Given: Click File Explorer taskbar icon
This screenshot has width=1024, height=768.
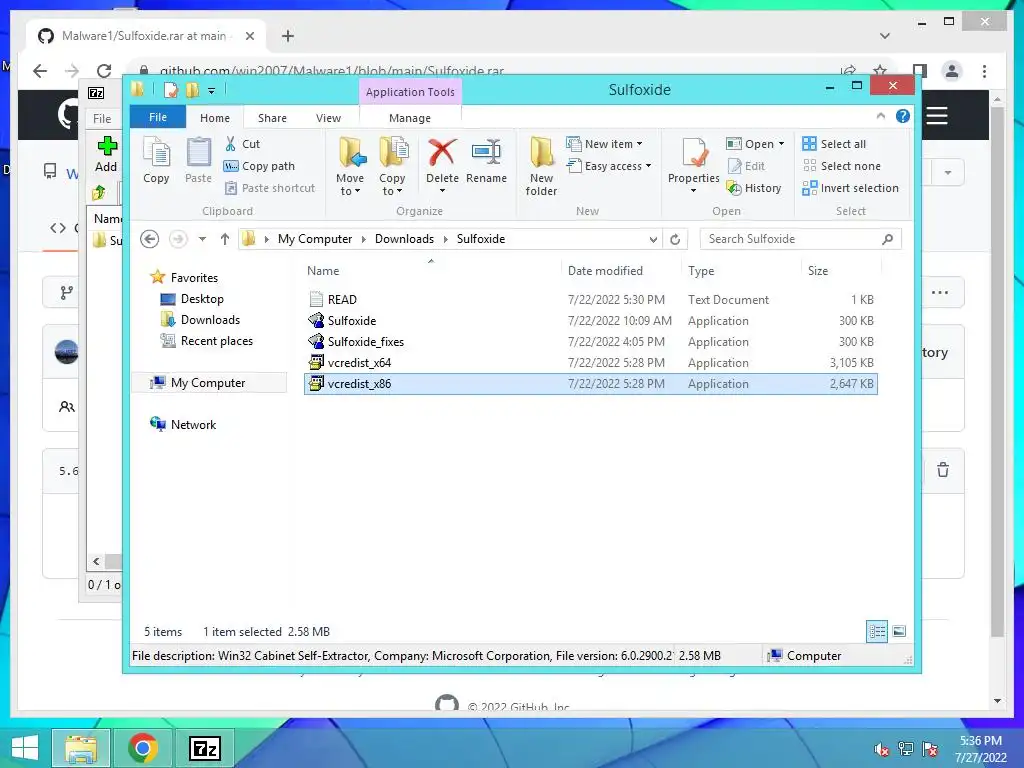Looking at the screenshot, I should [81, 748].
